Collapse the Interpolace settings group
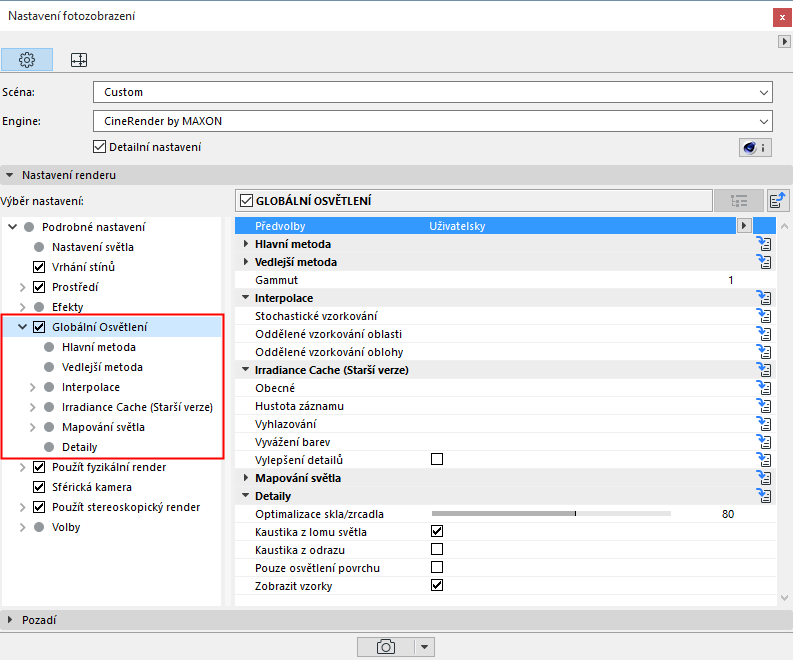Screen dimensions: 793x660 246,297
